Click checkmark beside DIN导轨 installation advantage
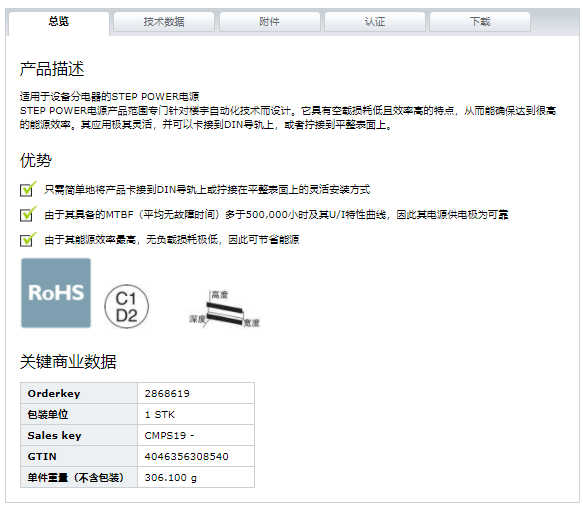The width and height of the screenshot is (583, 508). 28,189
